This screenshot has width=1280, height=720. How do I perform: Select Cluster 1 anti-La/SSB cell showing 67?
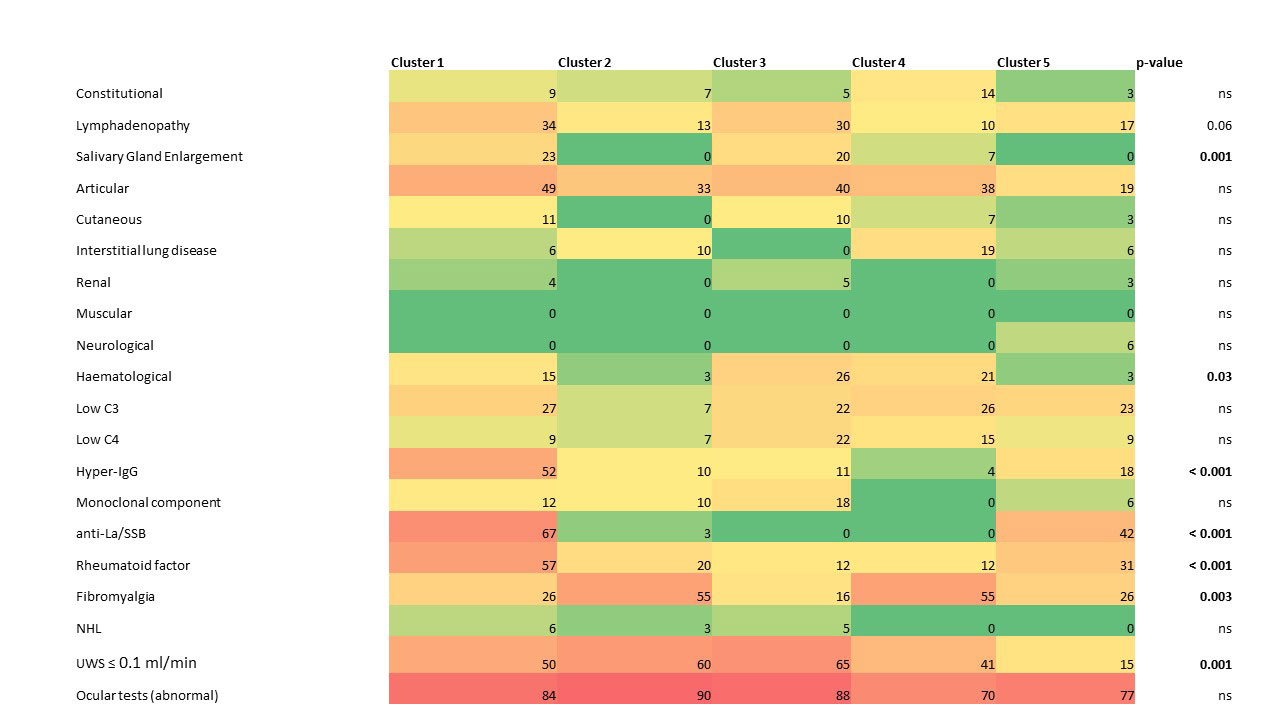[473, 534]
